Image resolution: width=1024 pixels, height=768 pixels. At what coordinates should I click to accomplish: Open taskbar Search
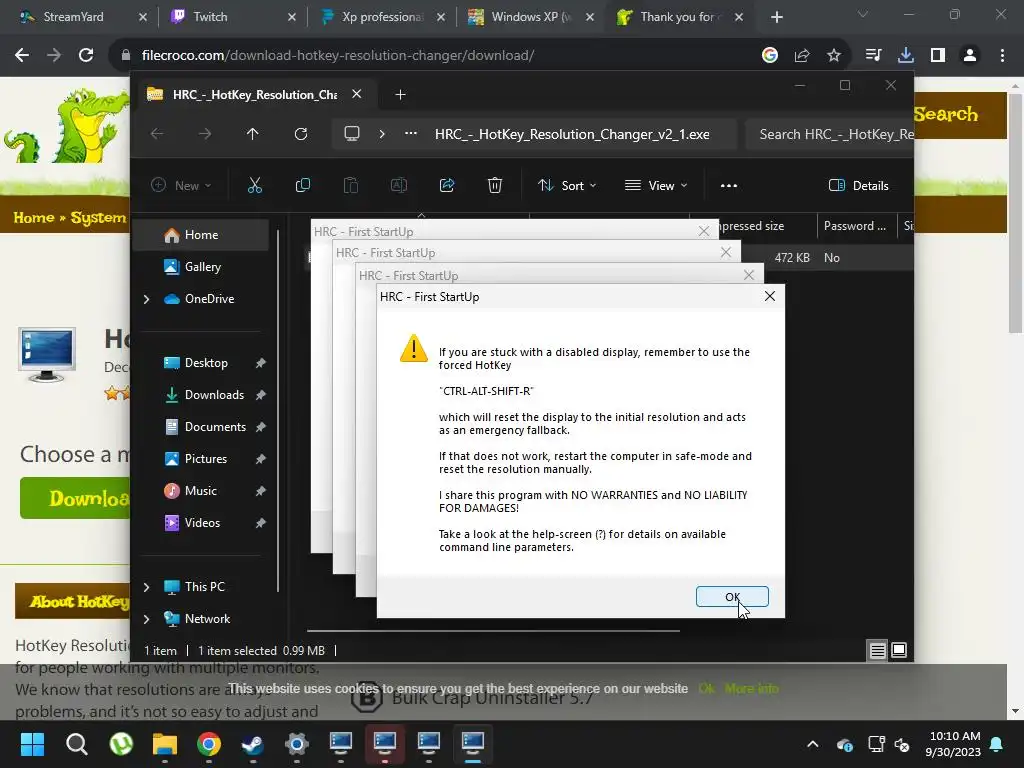[76, 744]
